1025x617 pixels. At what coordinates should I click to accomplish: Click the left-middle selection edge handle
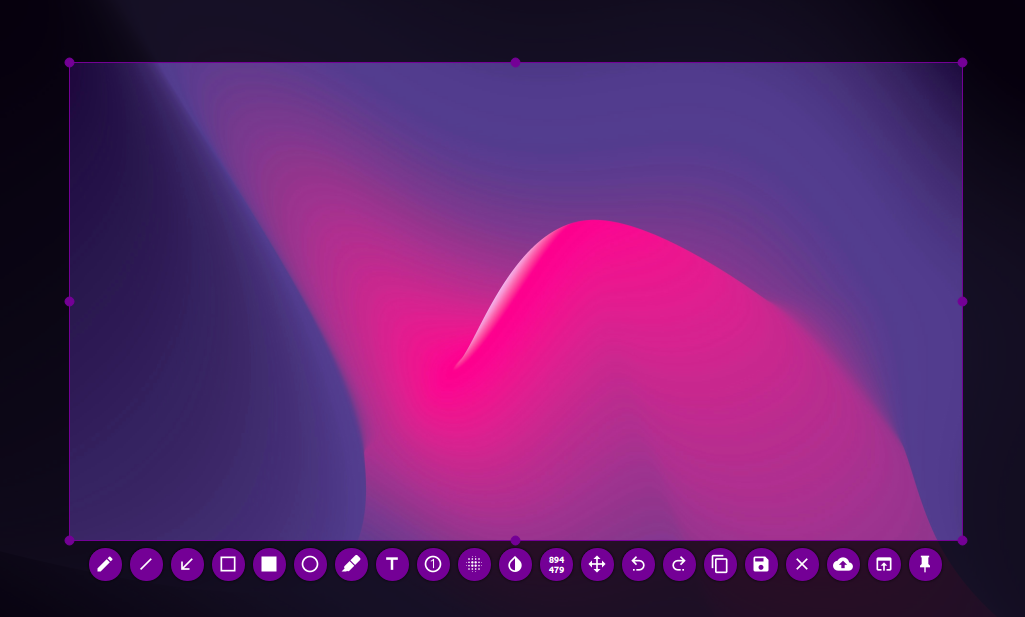tap(69, 301)
